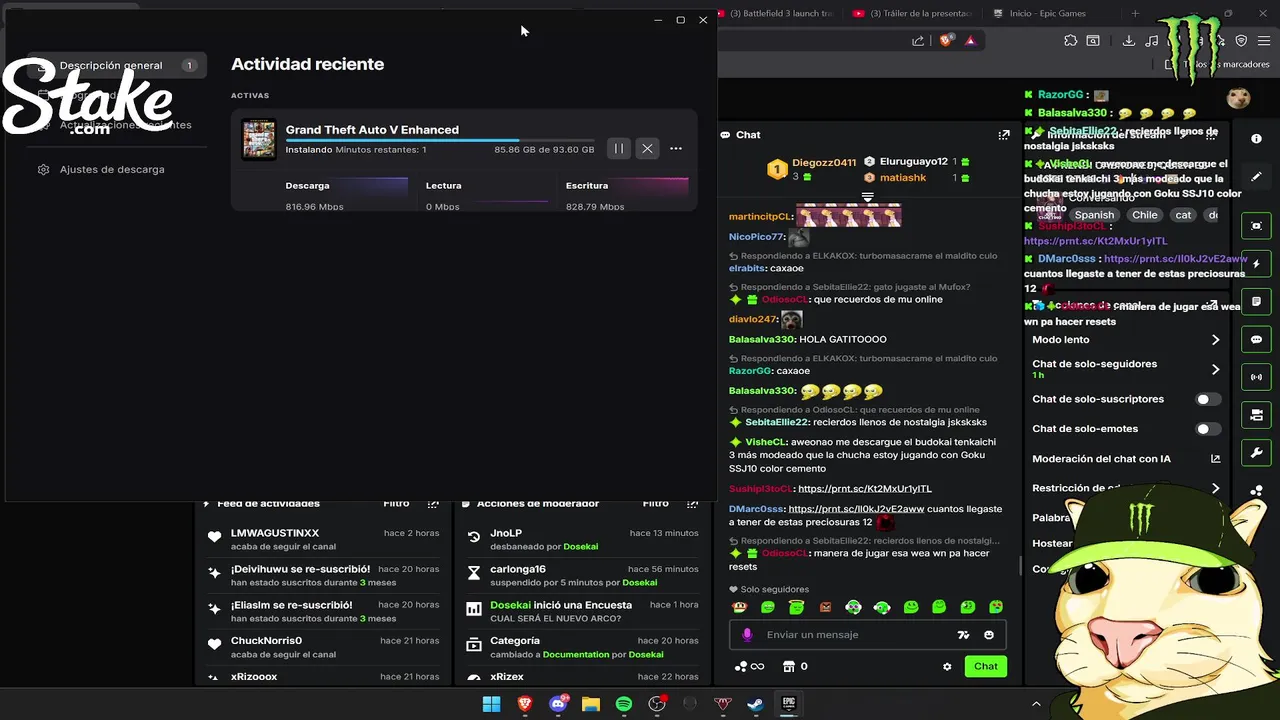Viewport: 1280px width, 720px height.
Task: Click the lightning bolt quick action icon
Action: click(x=1257, y=264)
